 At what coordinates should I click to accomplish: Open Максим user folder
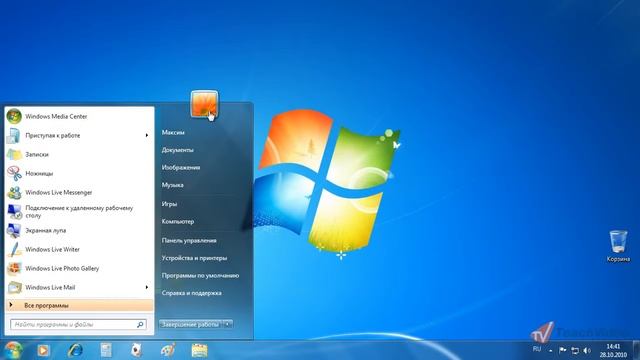pyautogui.click(x=173, y=132)
